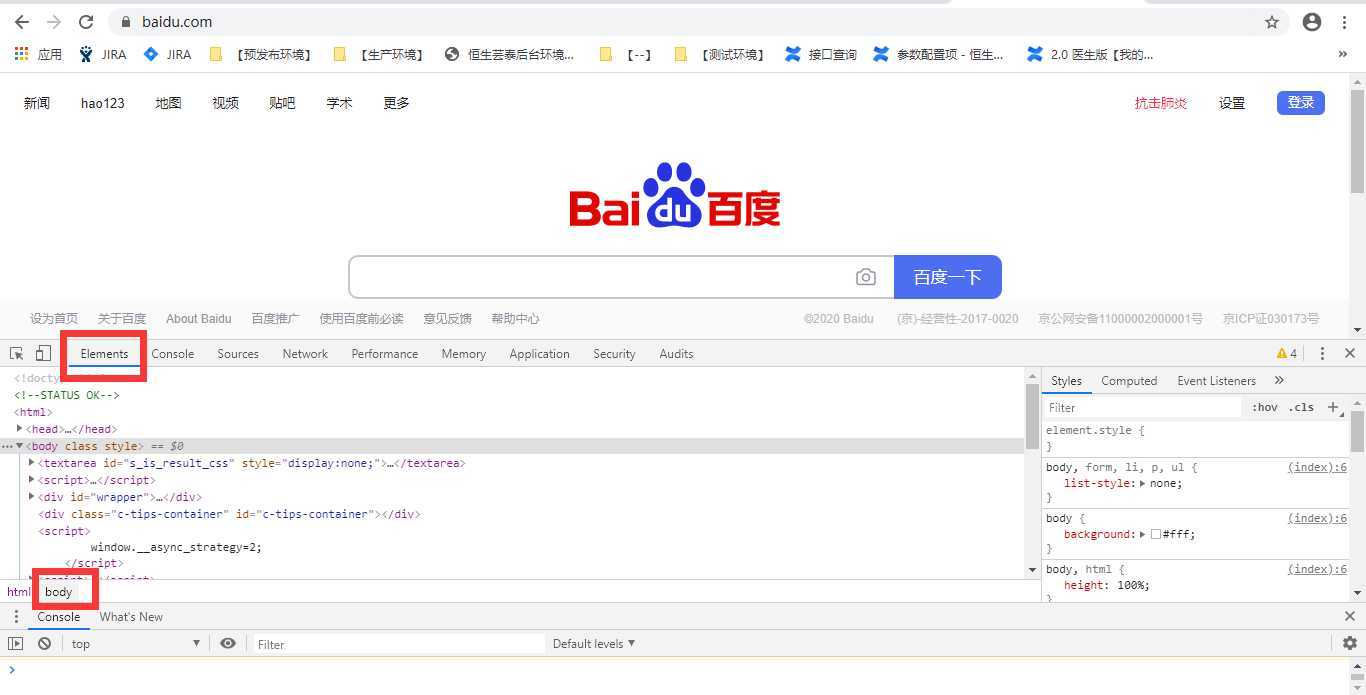This screenshot has height=695, width=1366.
Task: Expand background property triangle
Action: pyautogui.click(x=1142, y=534)
